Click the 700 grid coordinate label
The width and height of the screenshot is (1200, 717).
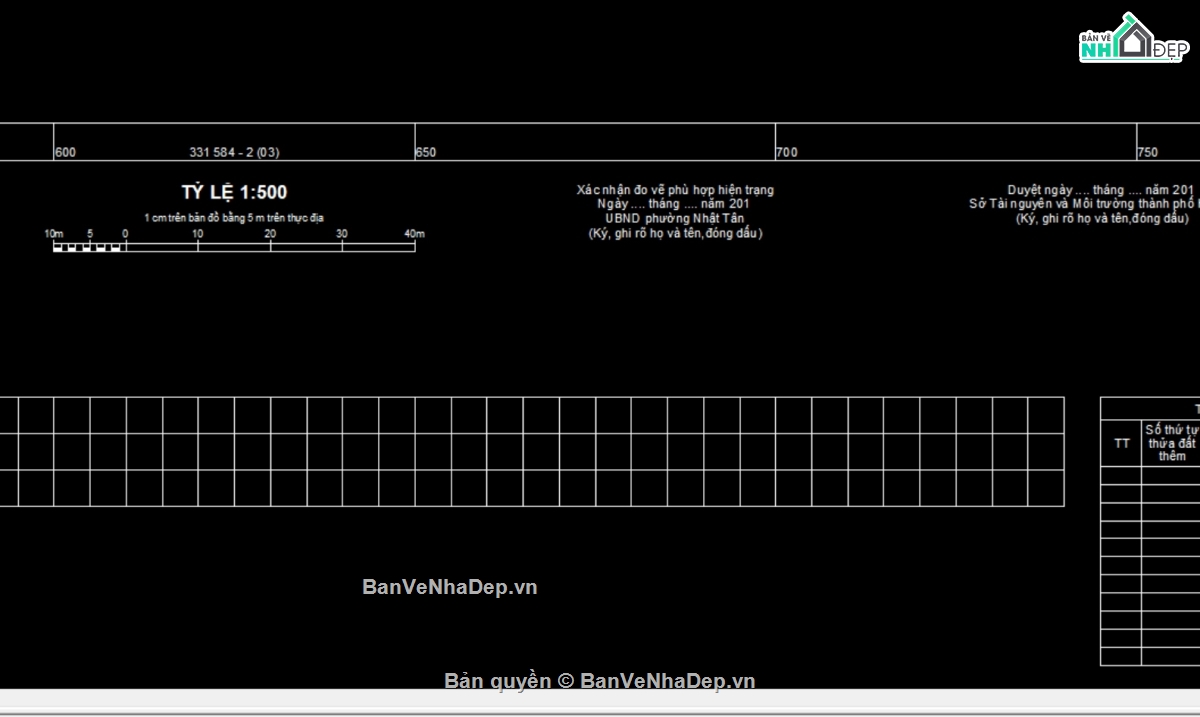[x=787, y=153]
